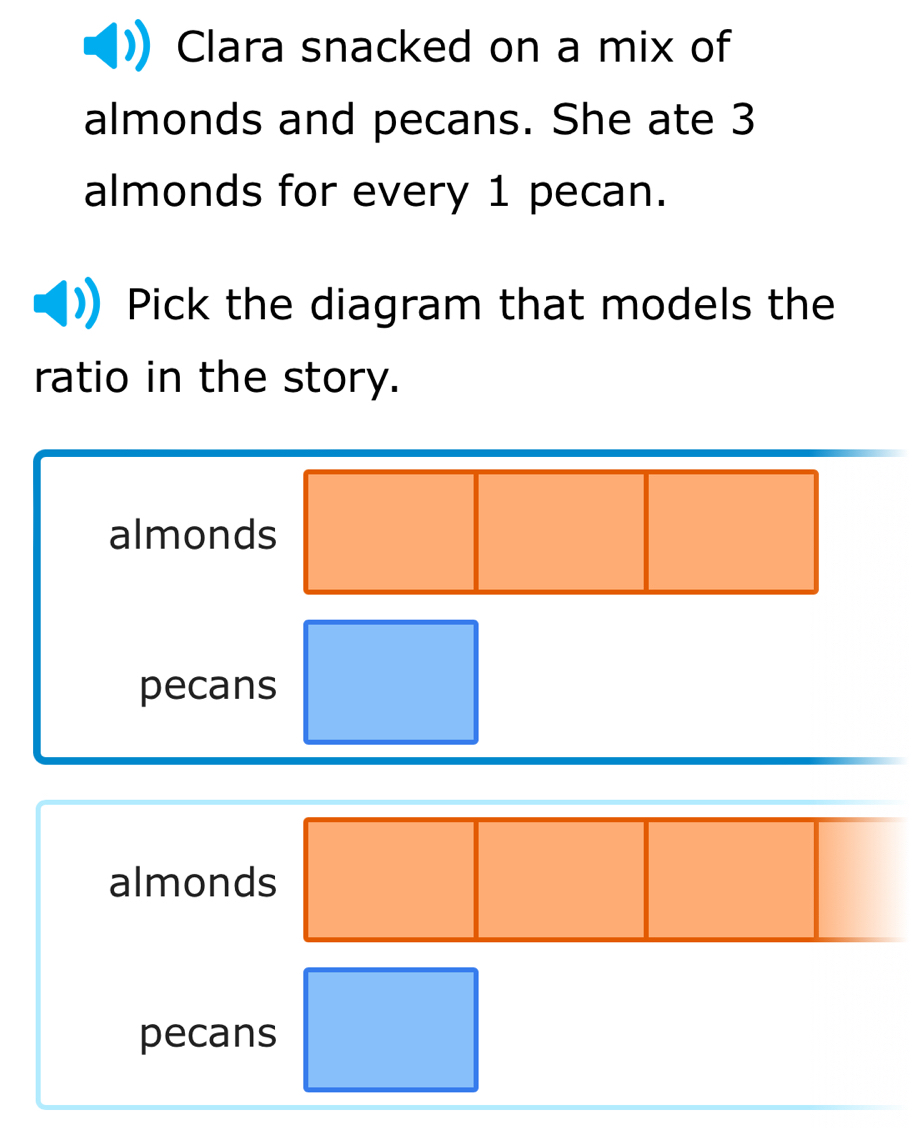
Task: Click the blue pecan block in bottom diagram
Action: 390,1029
